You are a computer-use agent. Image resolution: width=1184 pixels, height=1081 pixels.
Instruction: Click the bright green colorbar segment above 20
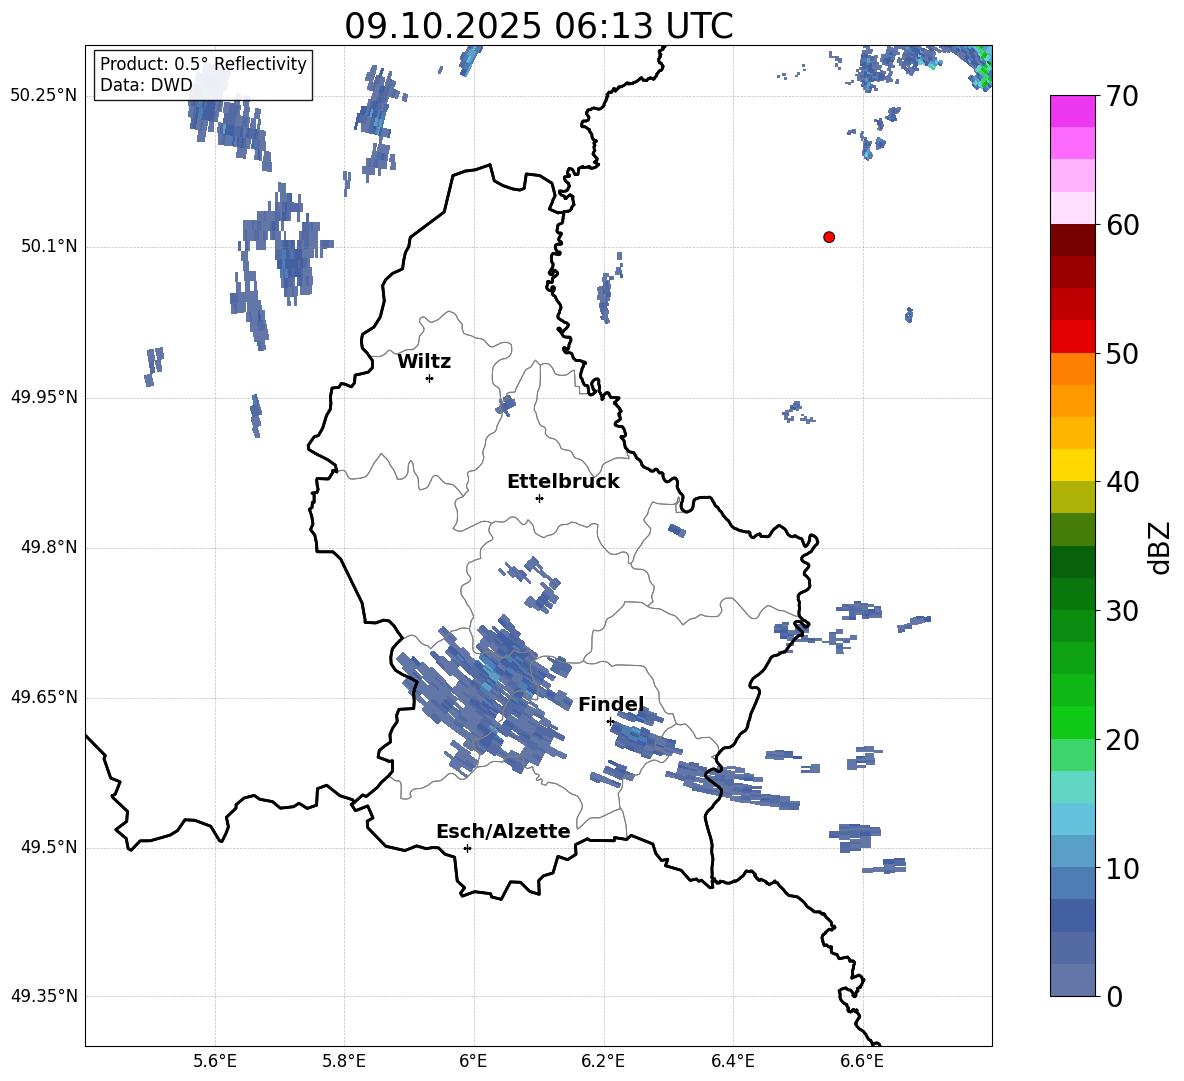click(x=1073, y=722)
